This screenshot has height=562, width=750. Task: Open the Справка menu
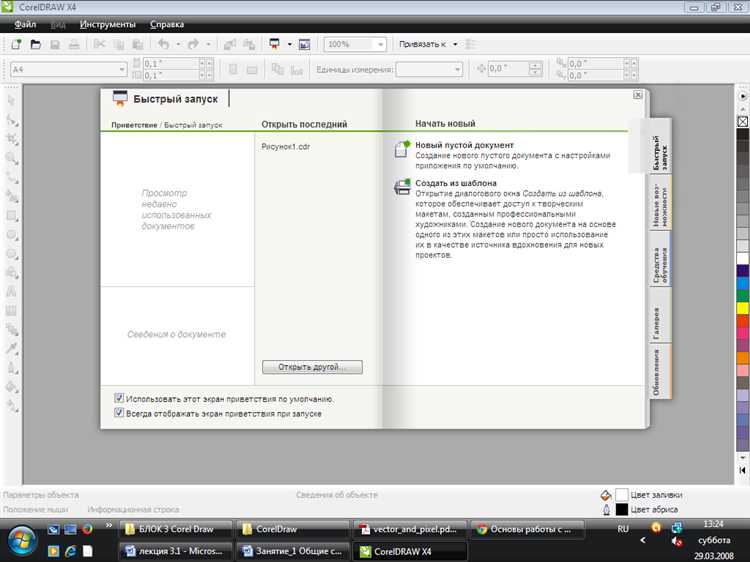point(167,24)
